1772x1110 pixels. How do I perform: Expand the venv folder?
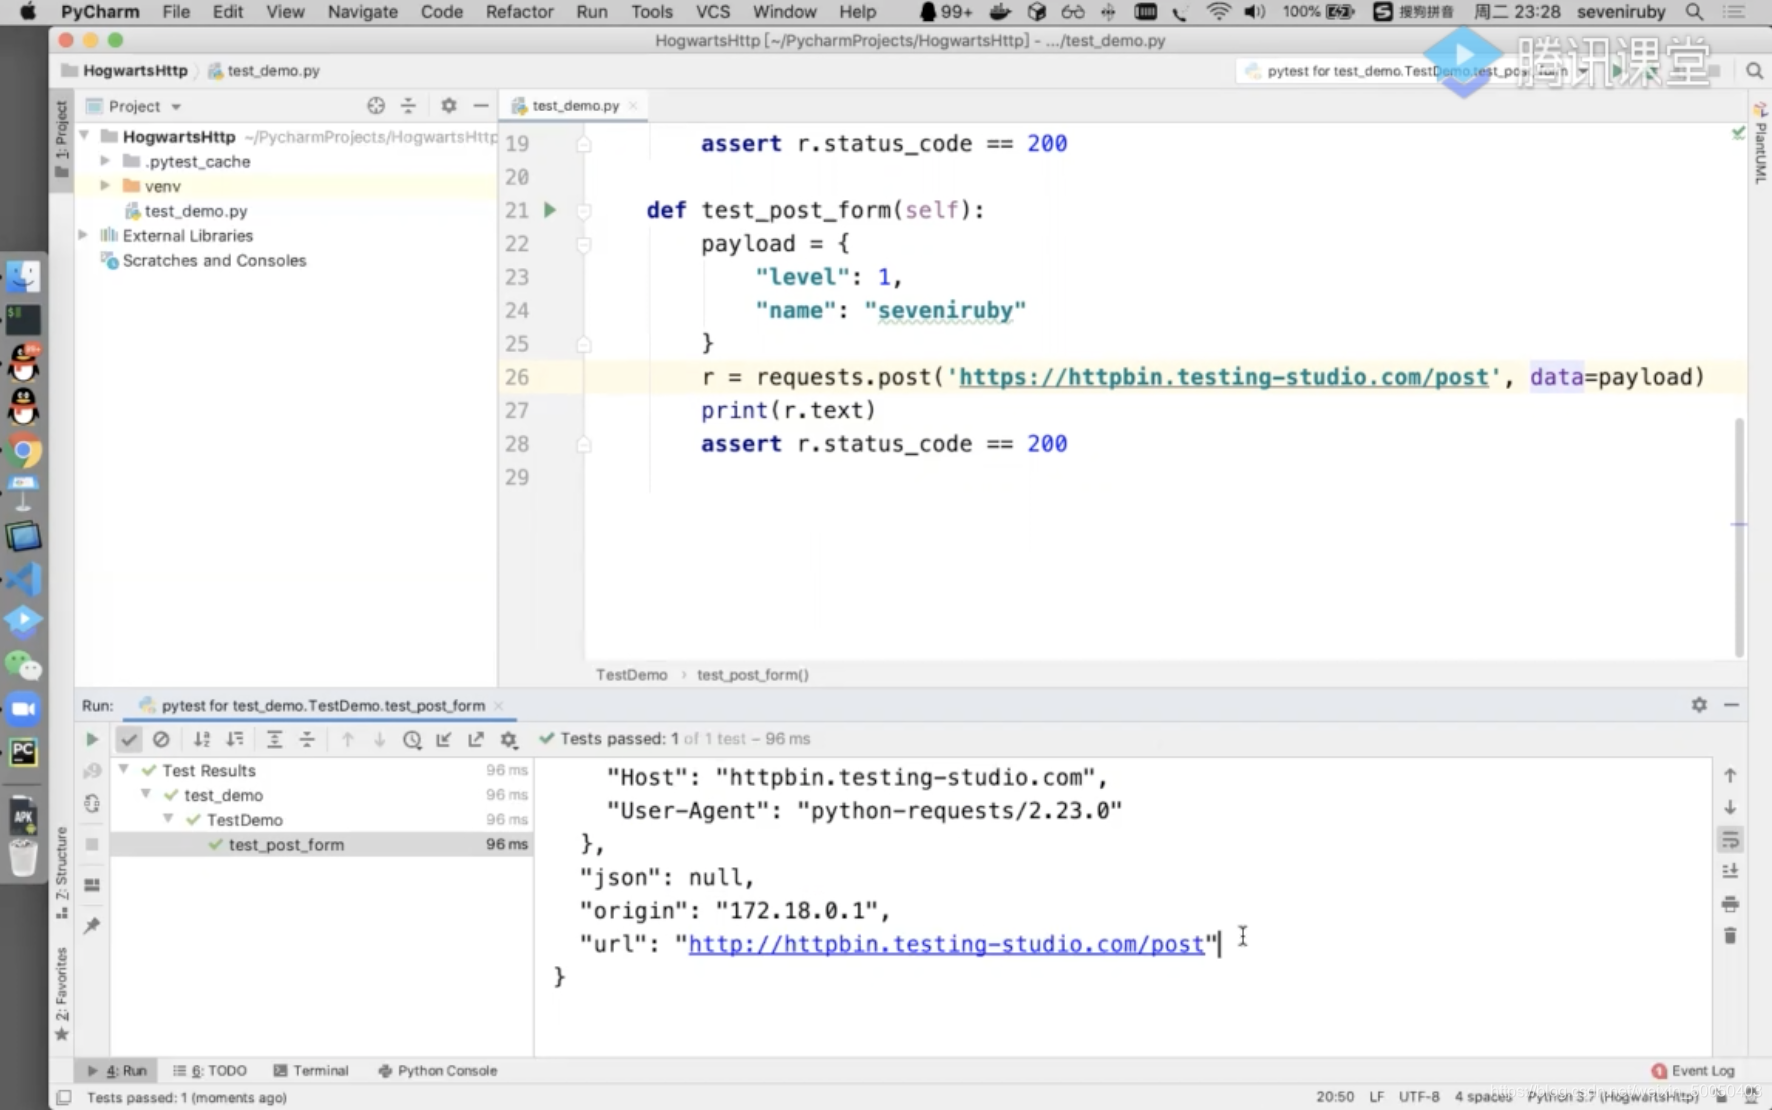[105, 185]
